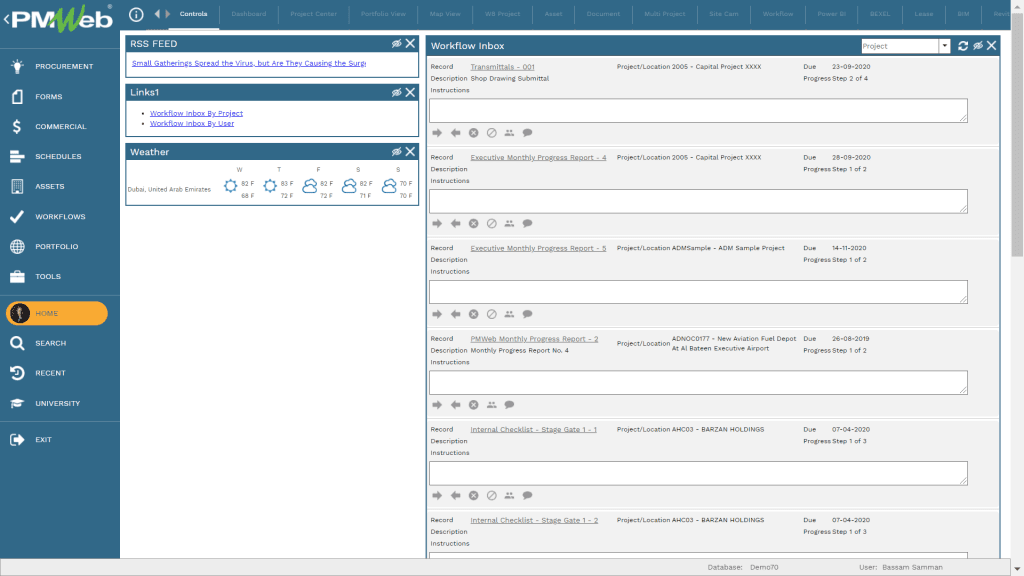Return Internal Checklist - Stage Gate 1 - 1

click(455, 496)
